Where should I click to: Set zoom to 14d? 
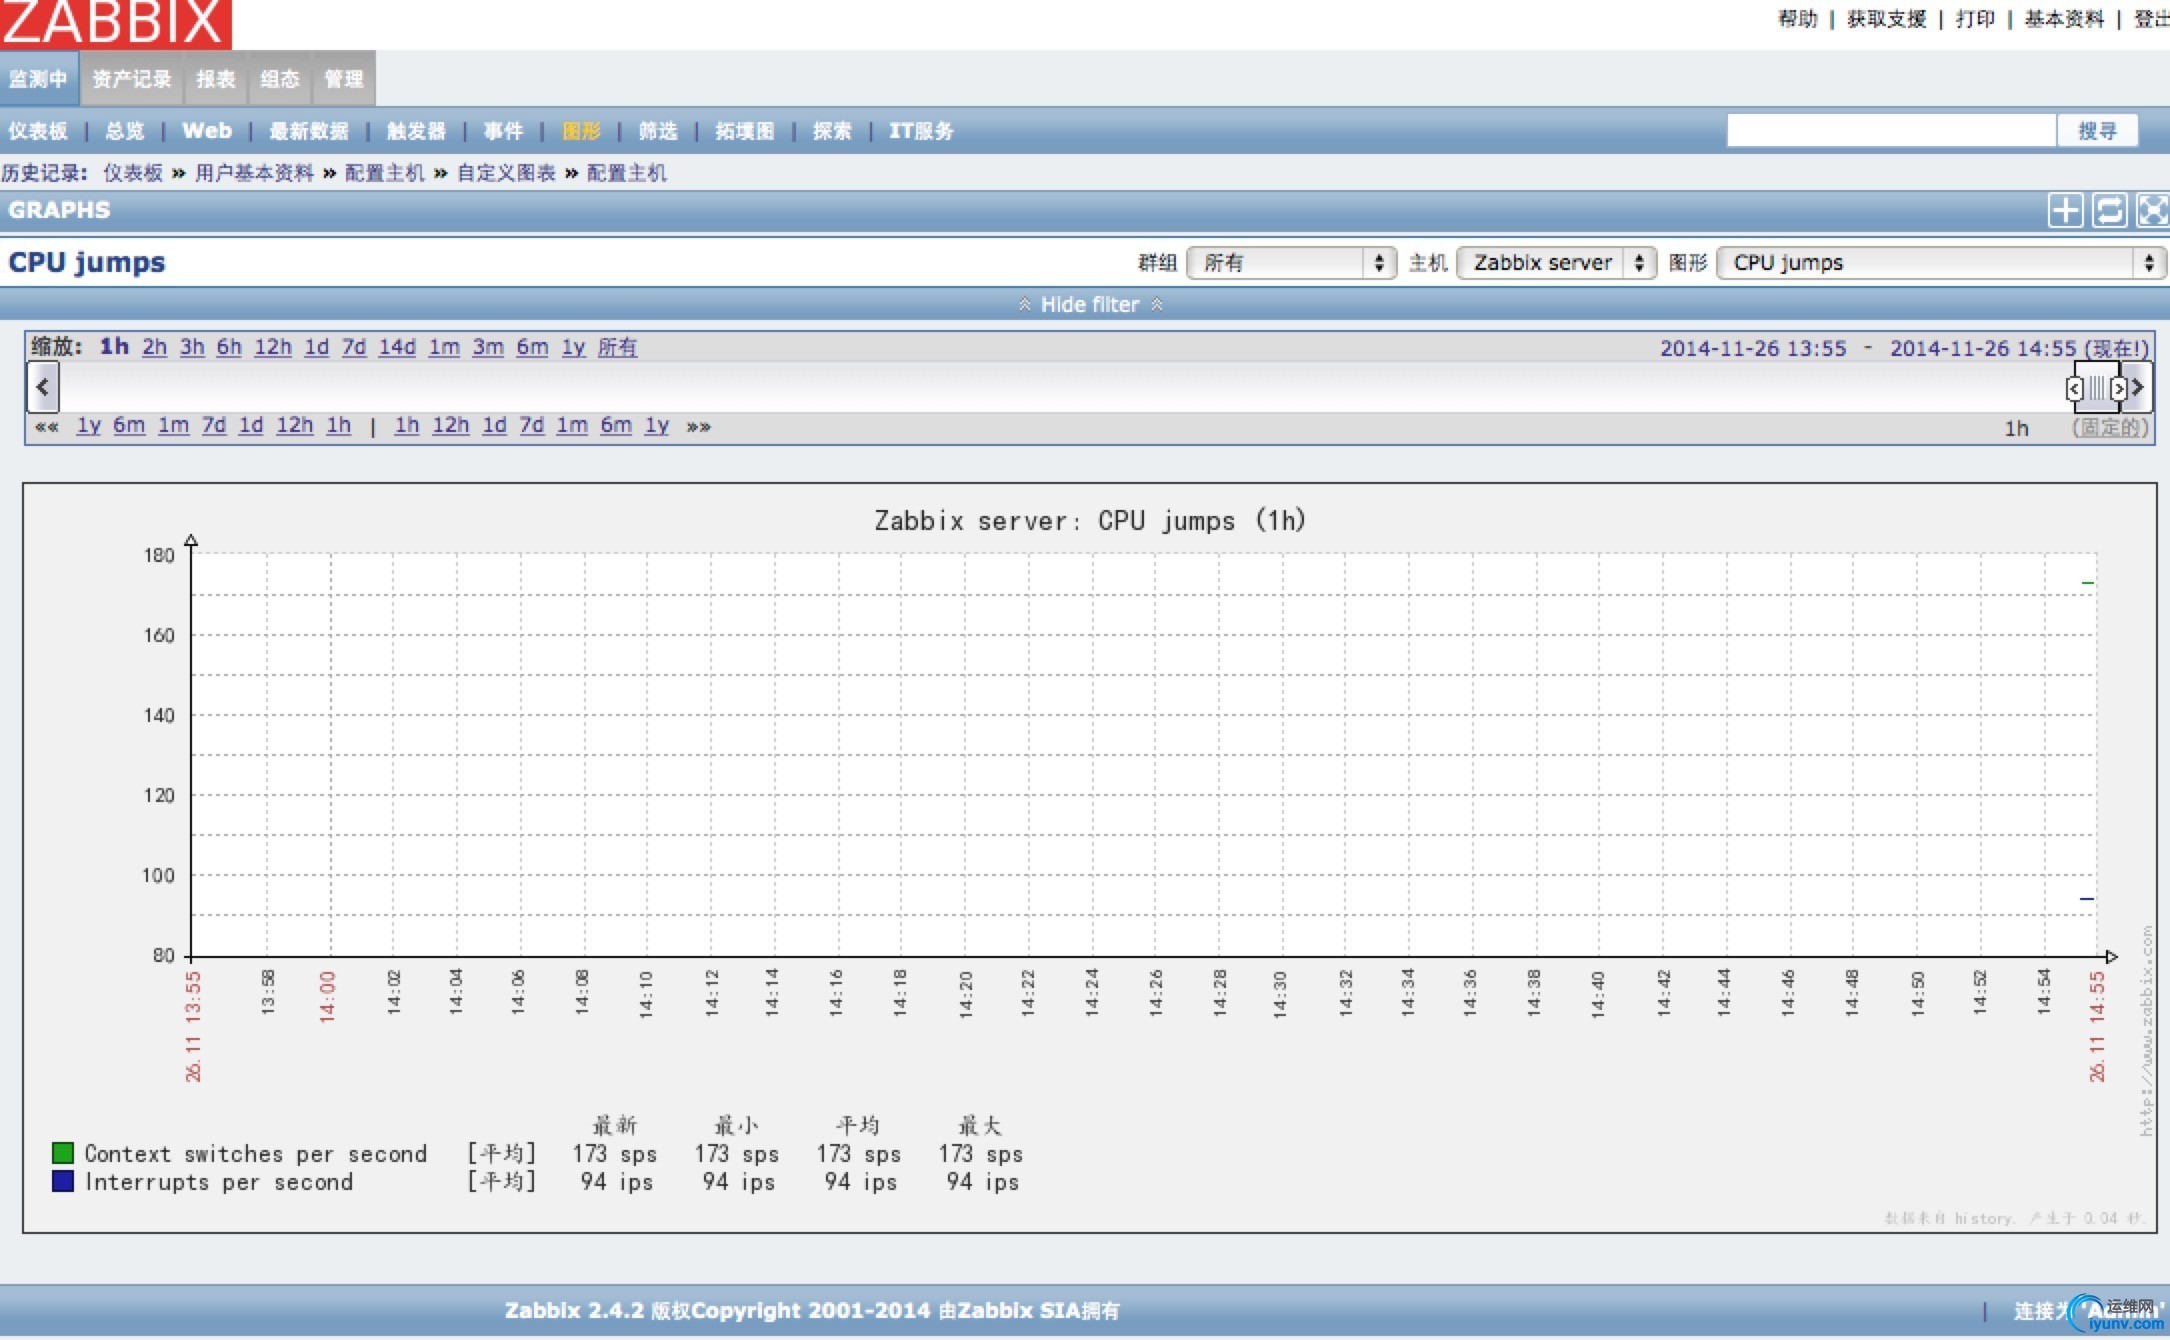397,347
